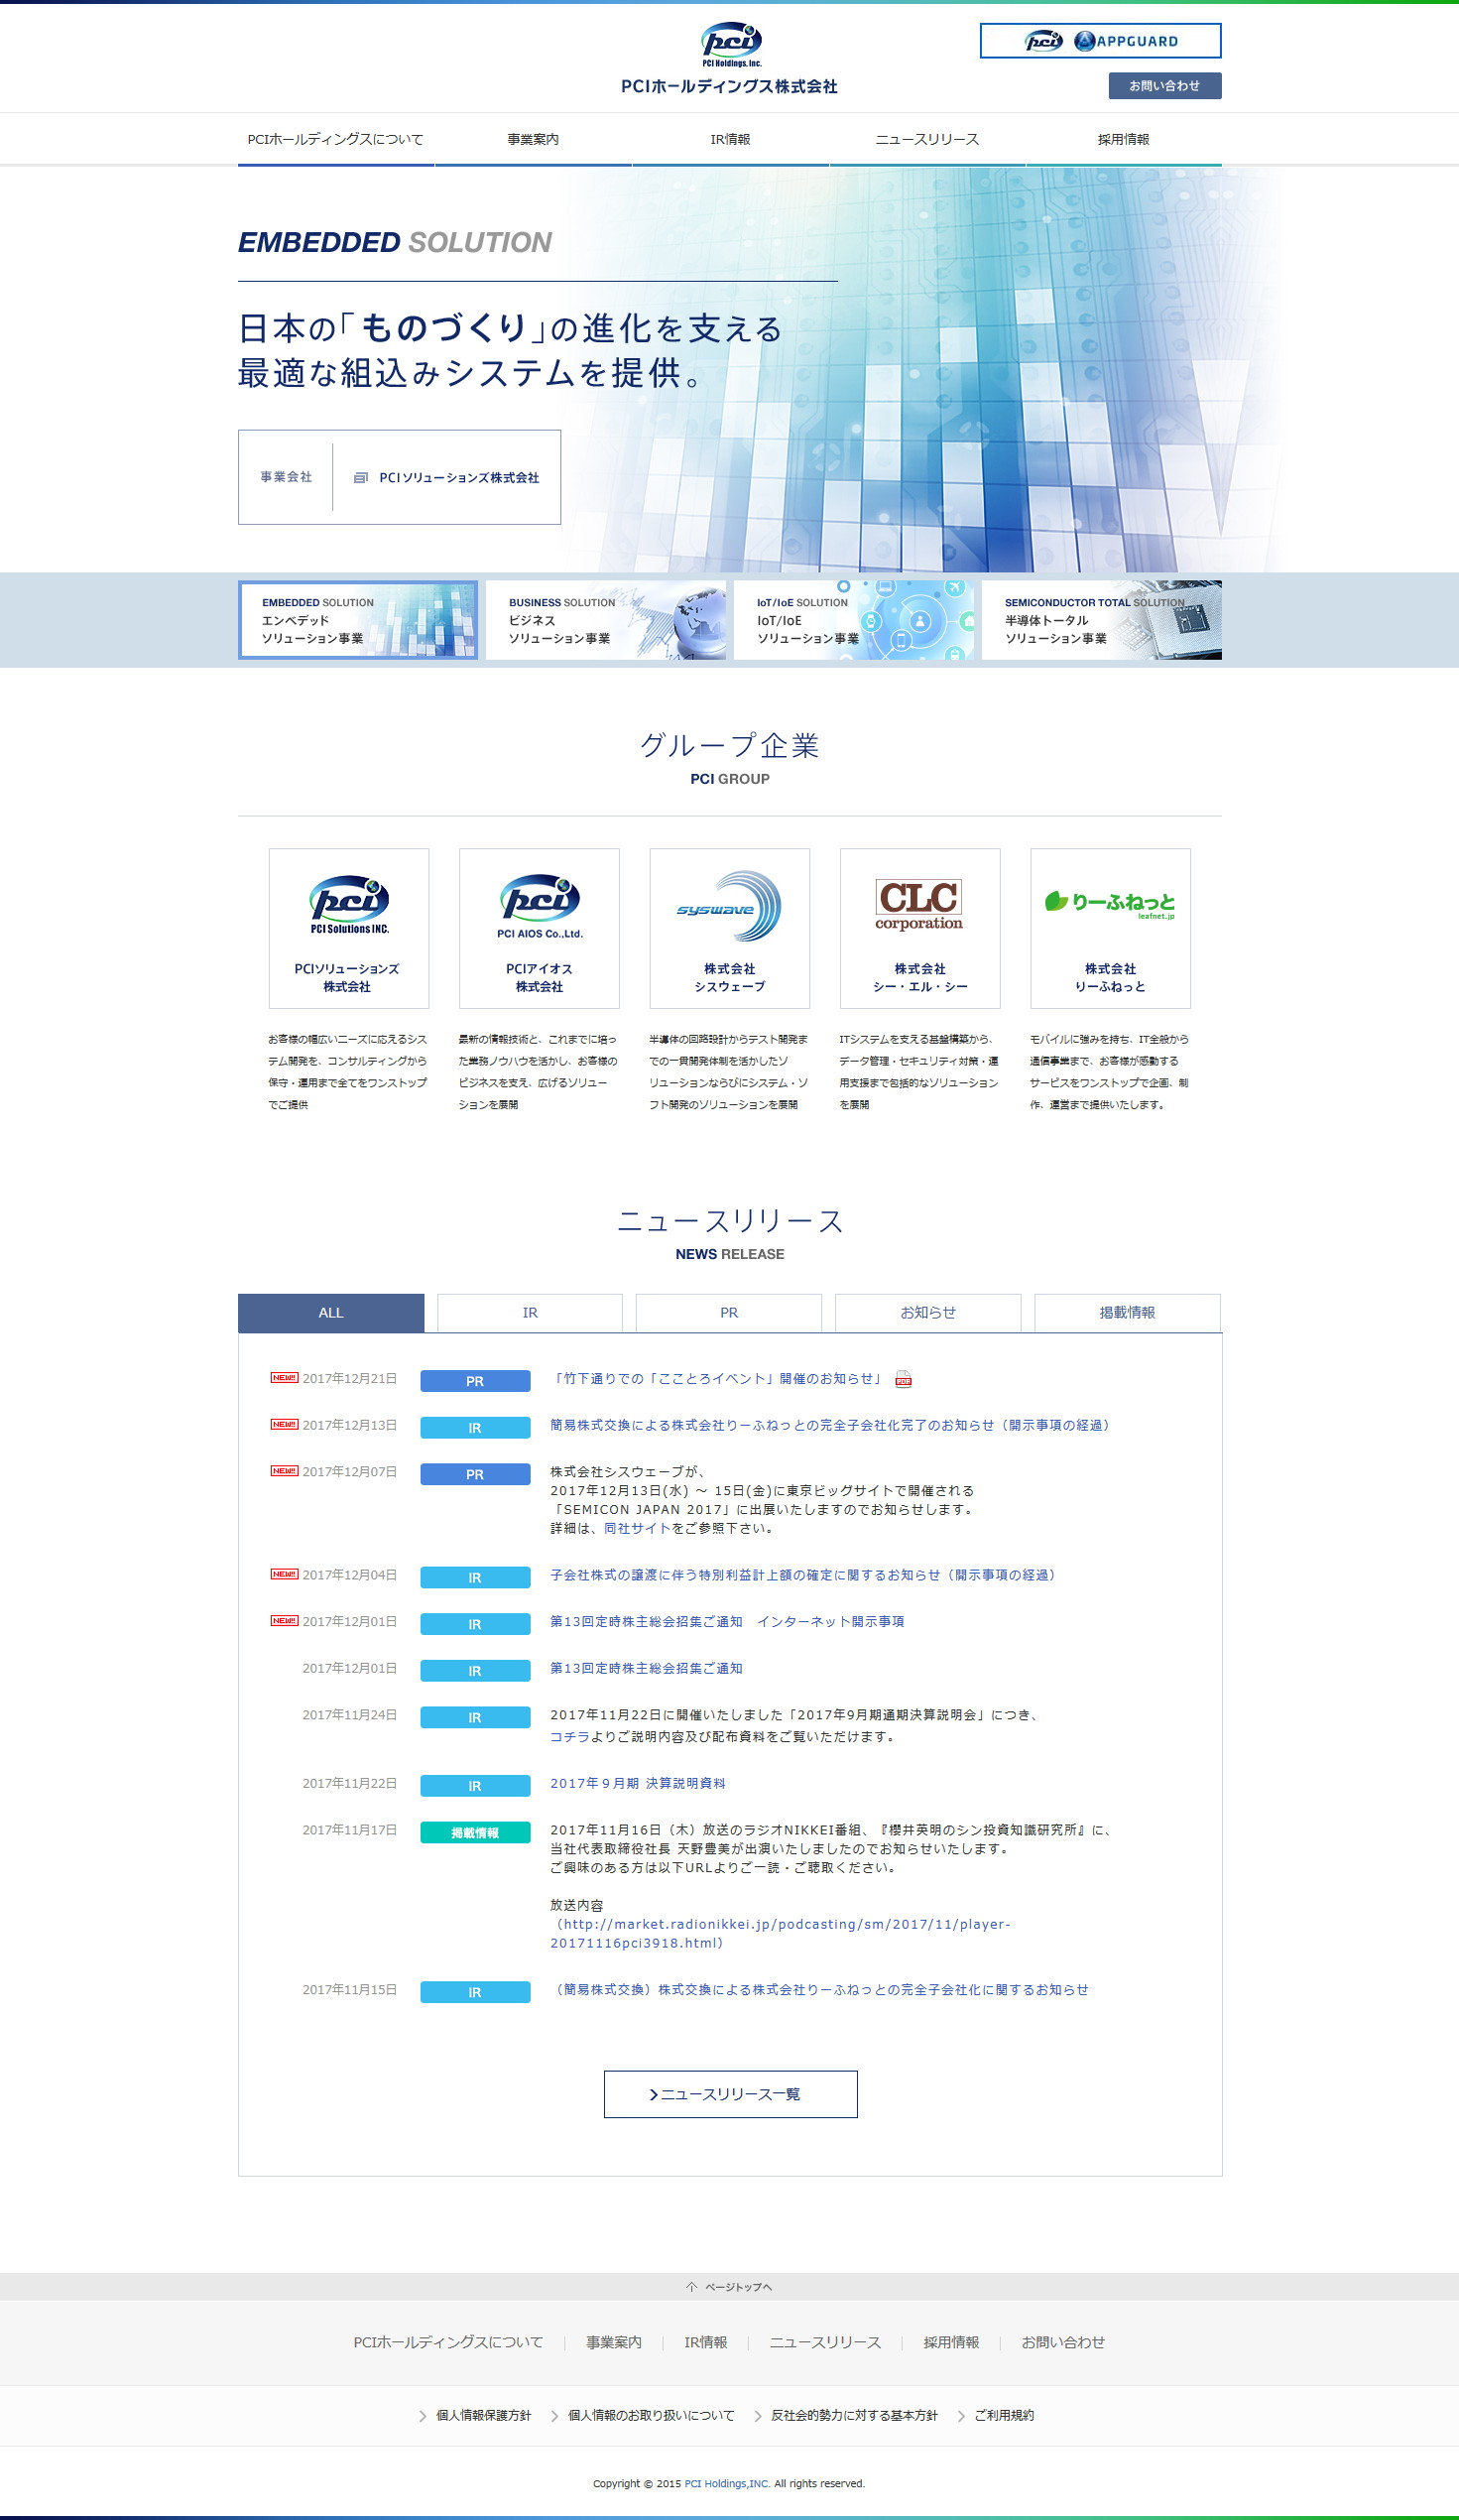Switch to the PR news tab
Screen dimensions: 1459x2520
pyautogui.click(x=729, y=1313)
